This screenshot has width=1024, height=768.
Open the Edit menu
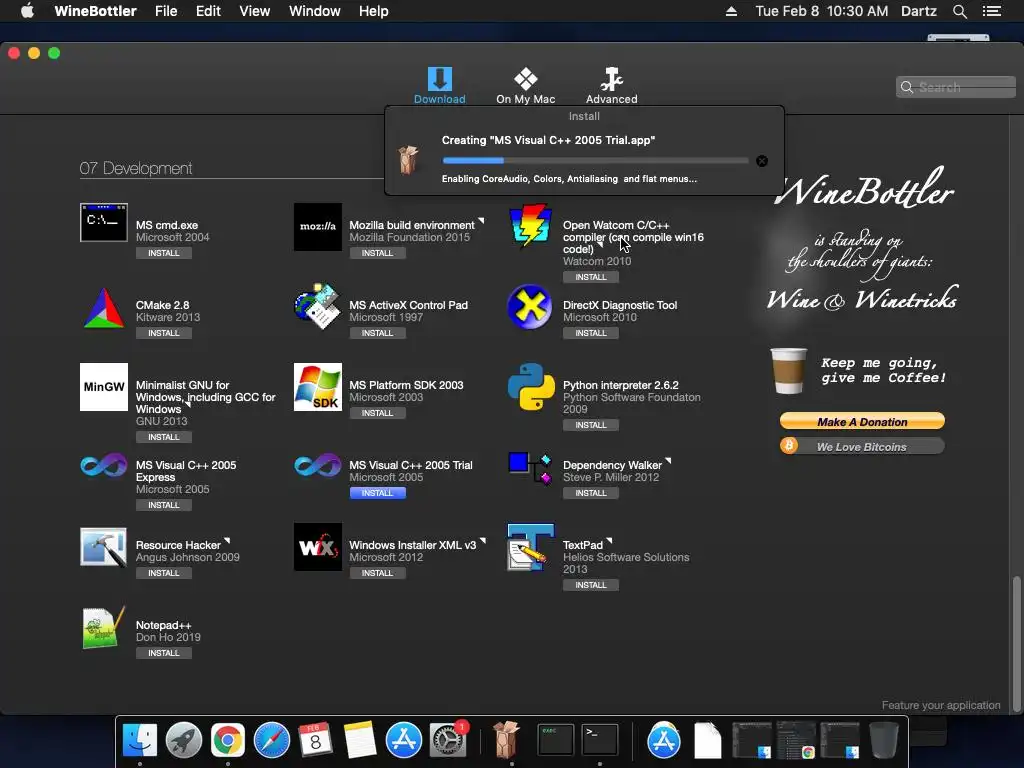point(208,11)
